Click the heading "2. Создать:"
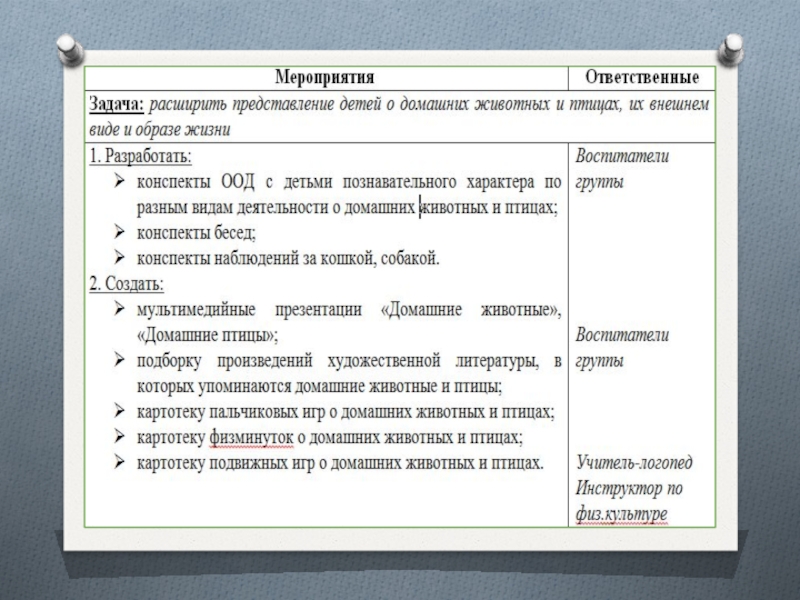The image size is (800, 600). click(x=127, y=284)
